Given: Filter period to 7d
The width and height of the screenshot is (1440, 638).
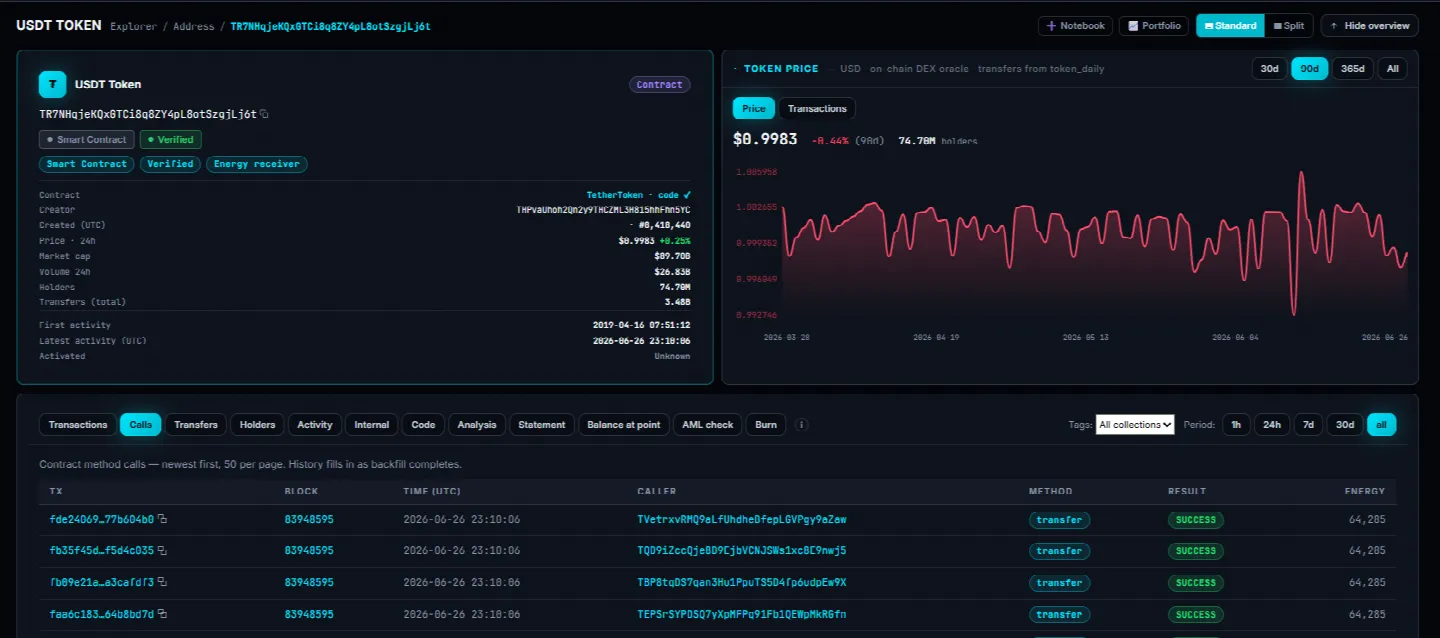Looking at the screenshot, I should click(1307, 425).
